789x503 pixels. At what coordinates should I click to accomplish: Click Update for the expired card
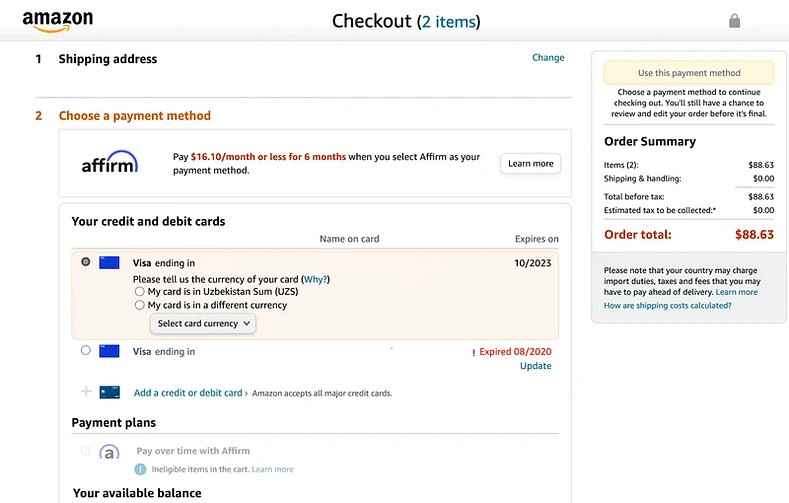535,366
